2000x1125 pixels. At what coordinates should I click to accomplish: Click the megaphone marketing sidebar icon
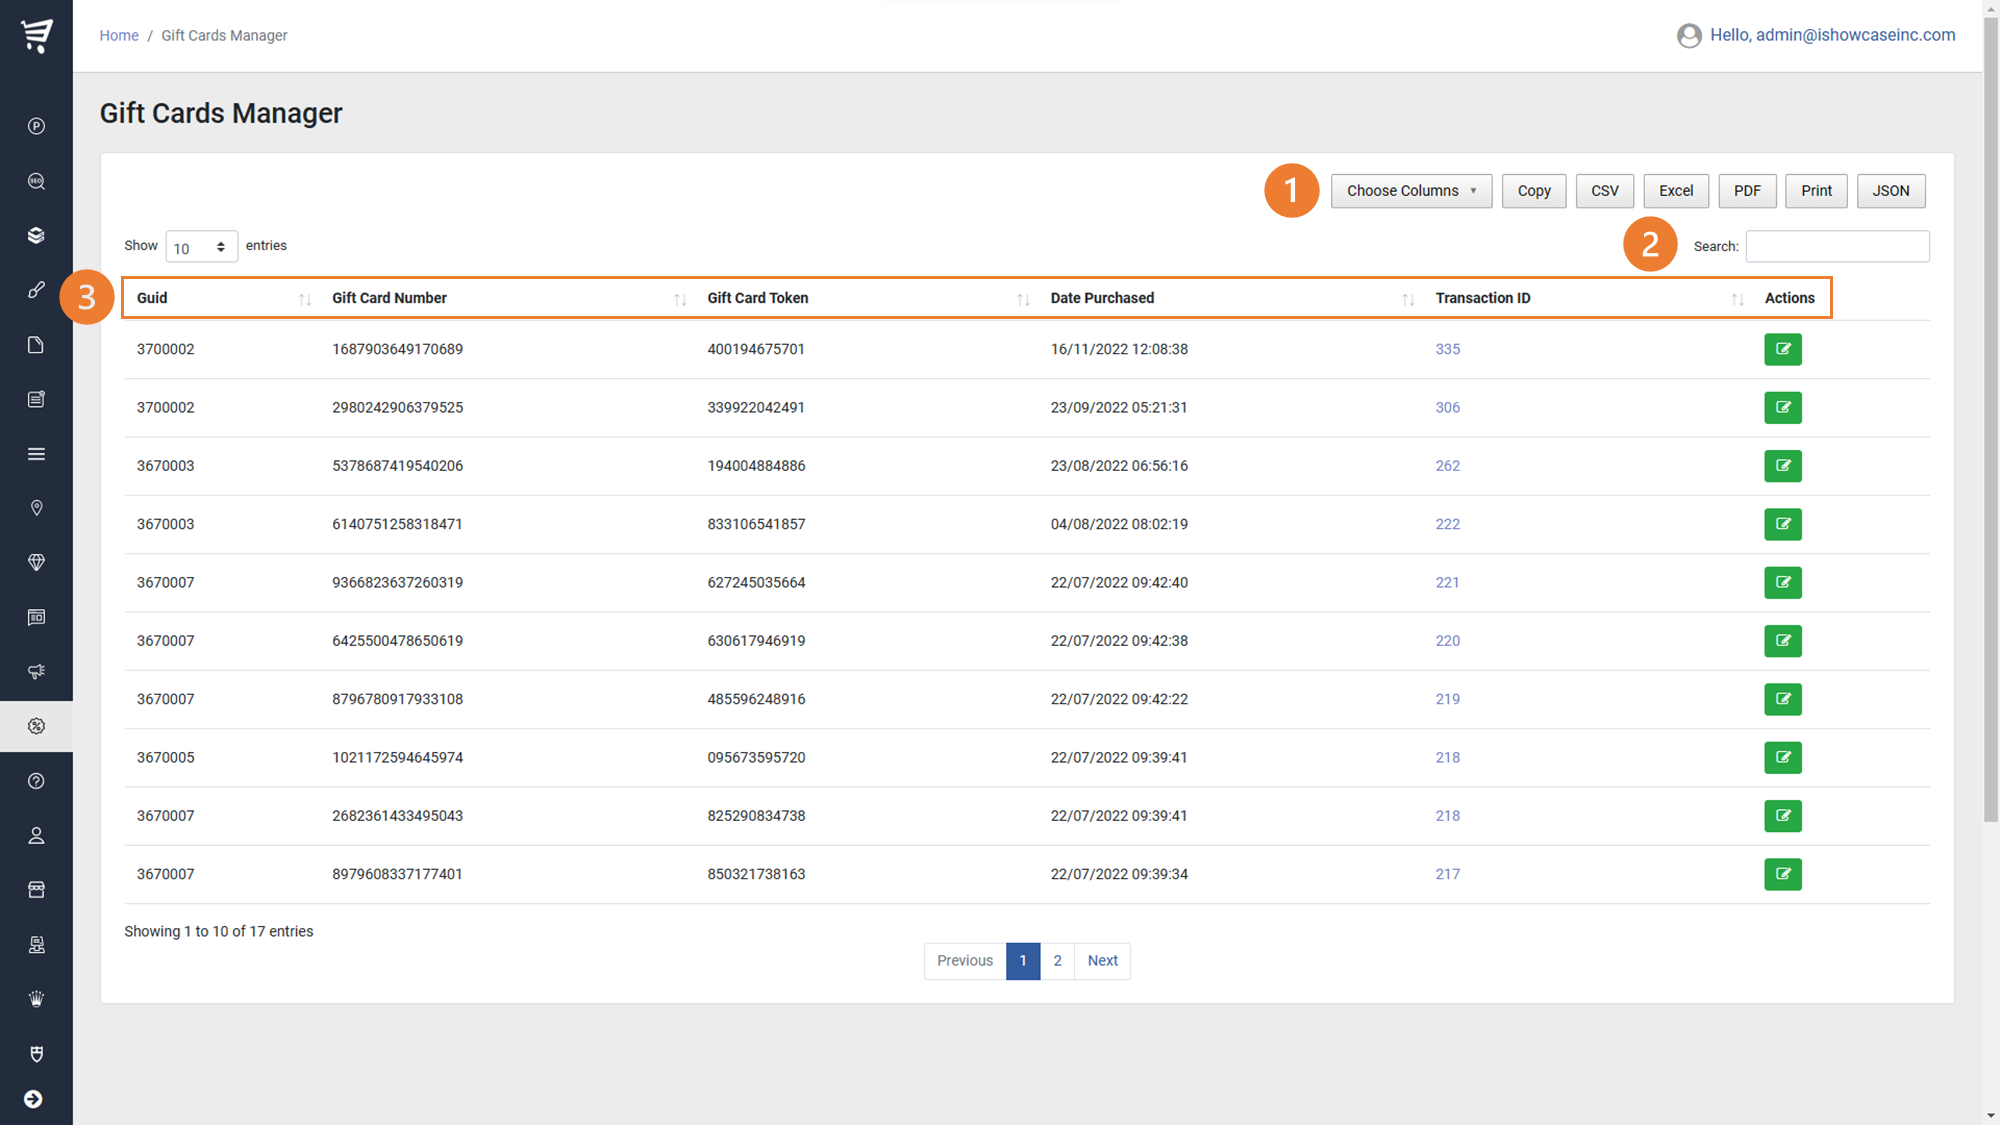36,671
